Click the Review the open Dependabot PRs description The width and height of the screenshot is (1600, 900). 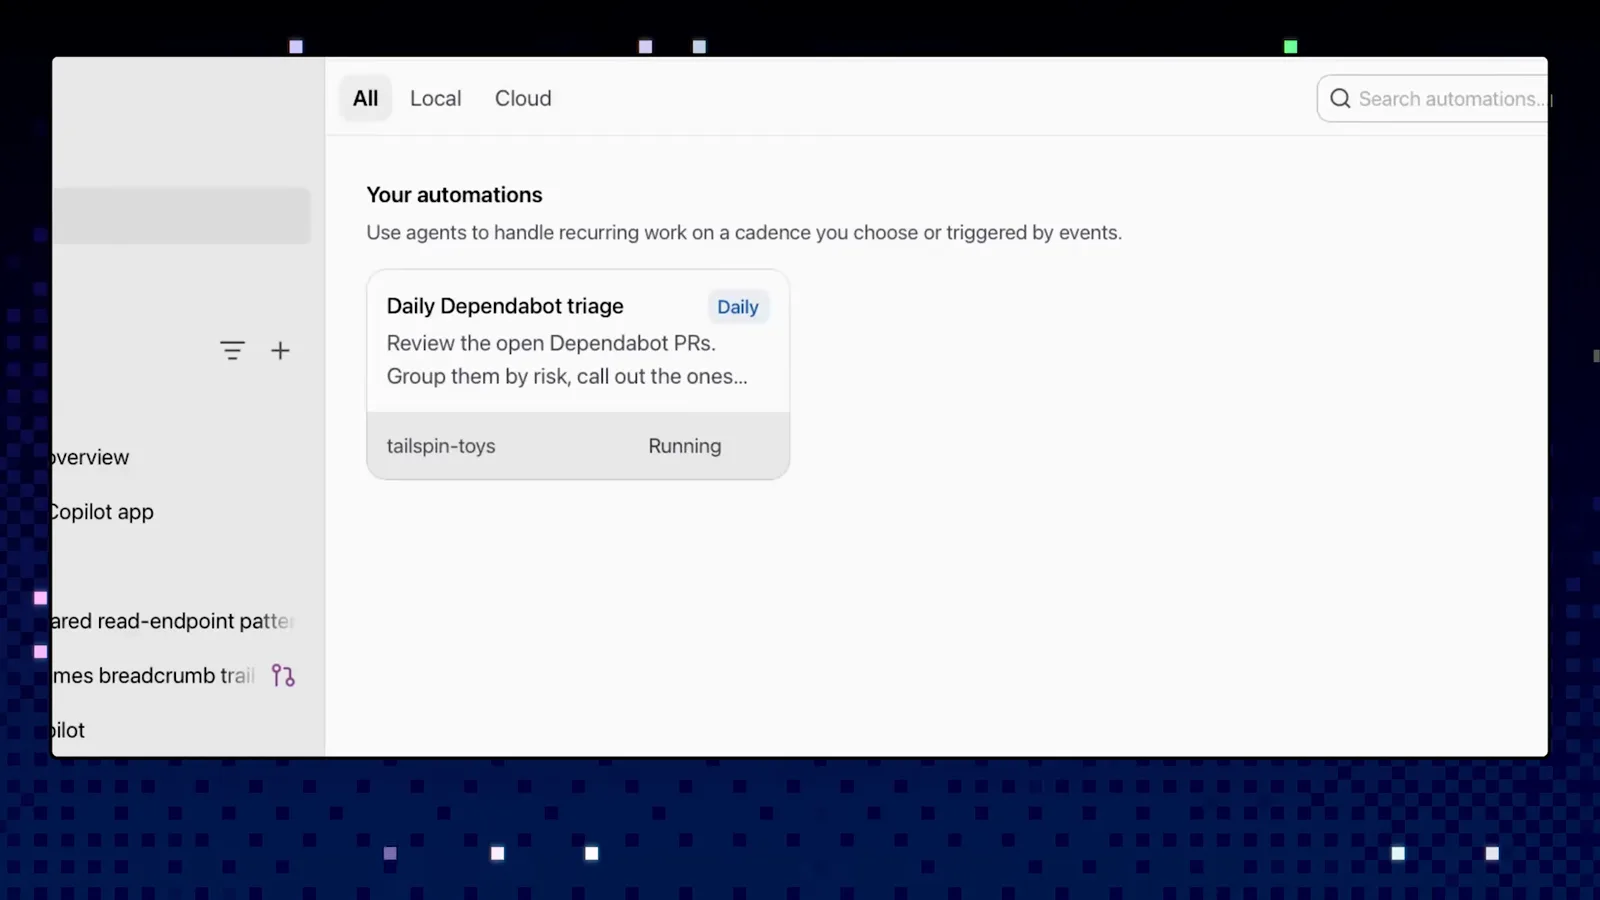567,360
